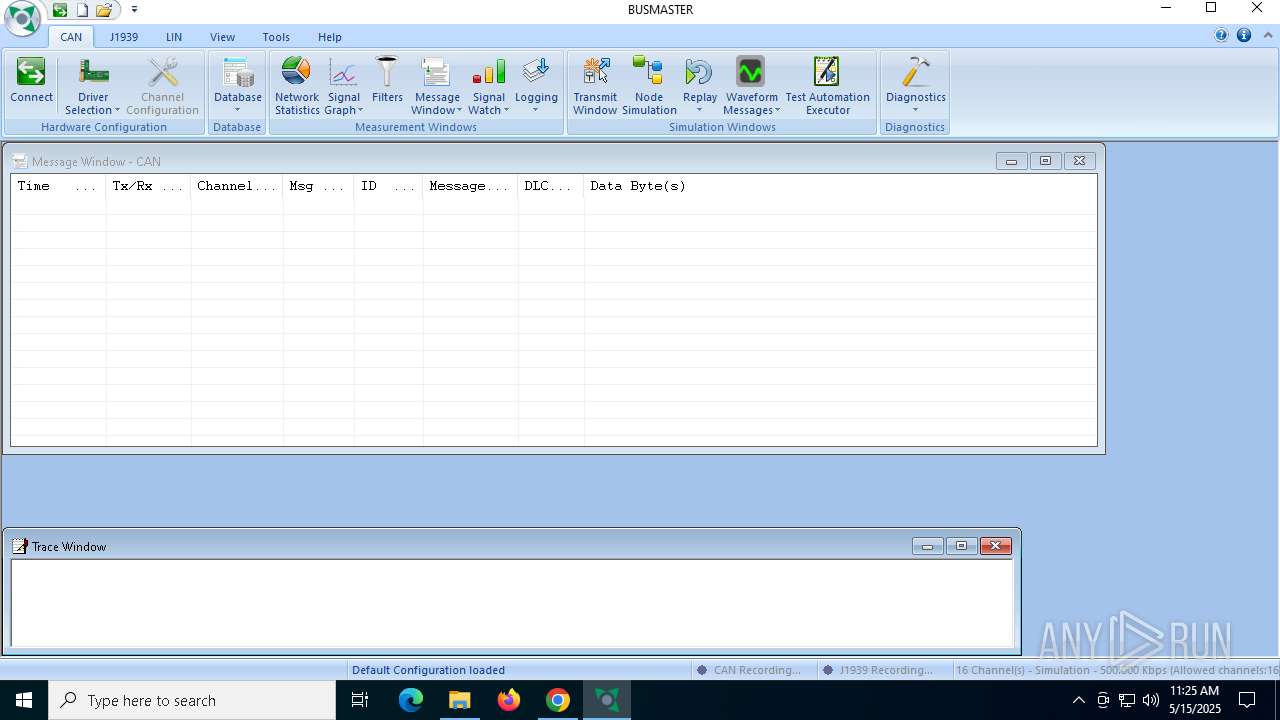Open the Signal Watch icon
Viewport: 1280px width, 720px height.
point(488,72)
